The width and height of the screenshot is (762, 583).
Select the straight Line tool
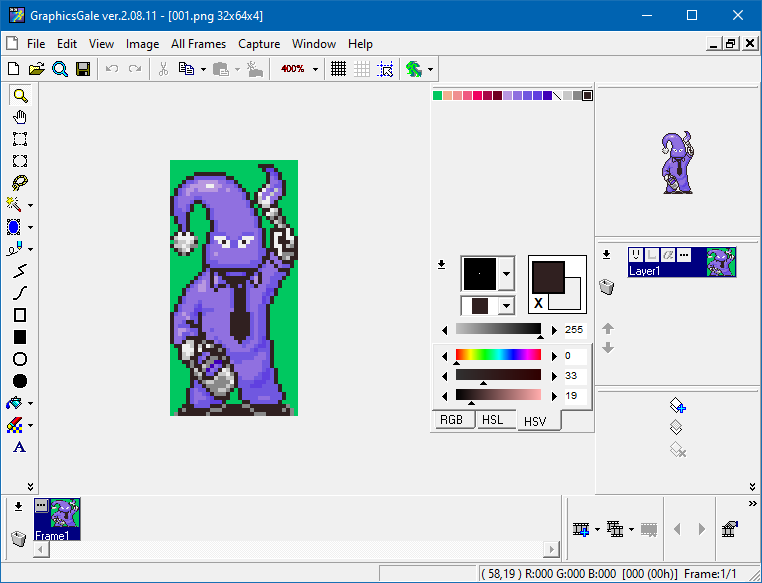coord(20,271)
